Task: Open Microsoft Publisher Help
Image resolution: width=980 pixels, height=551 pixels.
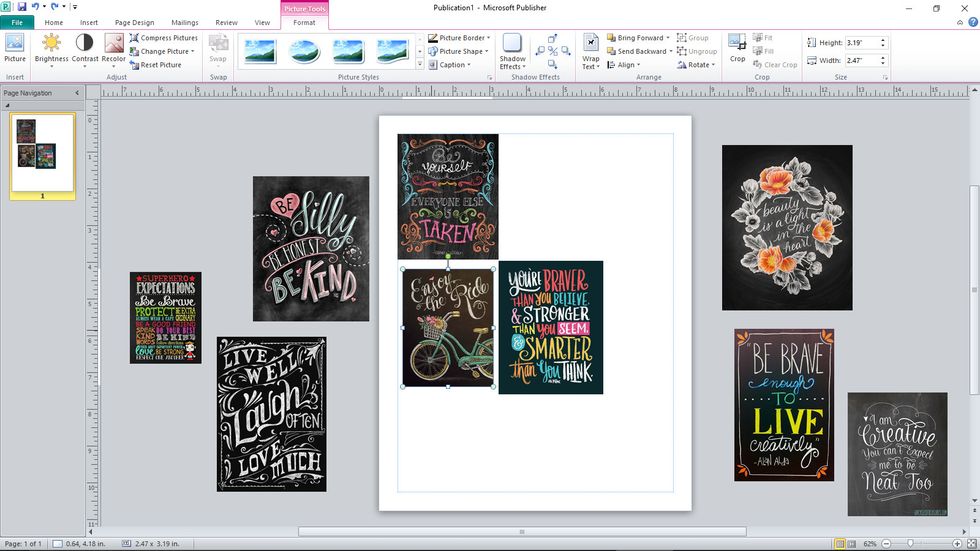Action: (x=973, y=22)
